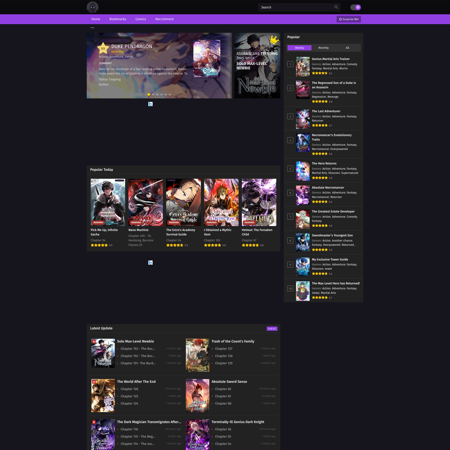
Task: Click star rating of Absolute Necromancer
Action: click(x=320, y=202)
